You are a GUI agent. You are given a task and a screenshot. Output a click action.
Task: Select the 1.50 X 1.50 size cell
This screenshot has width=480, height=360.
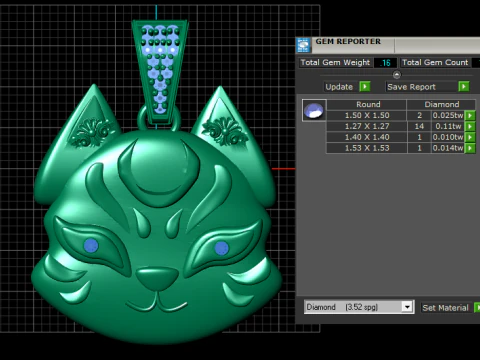pyautogui.click(x=367, y=115)
